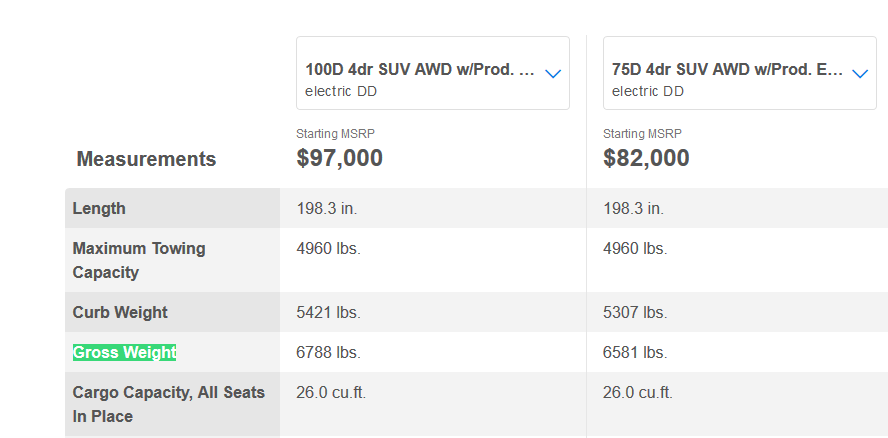The height and width of the screenshot is (438, 888).
Task: Click the 5421 lbs. curb weight value
Action: [328, 312]
